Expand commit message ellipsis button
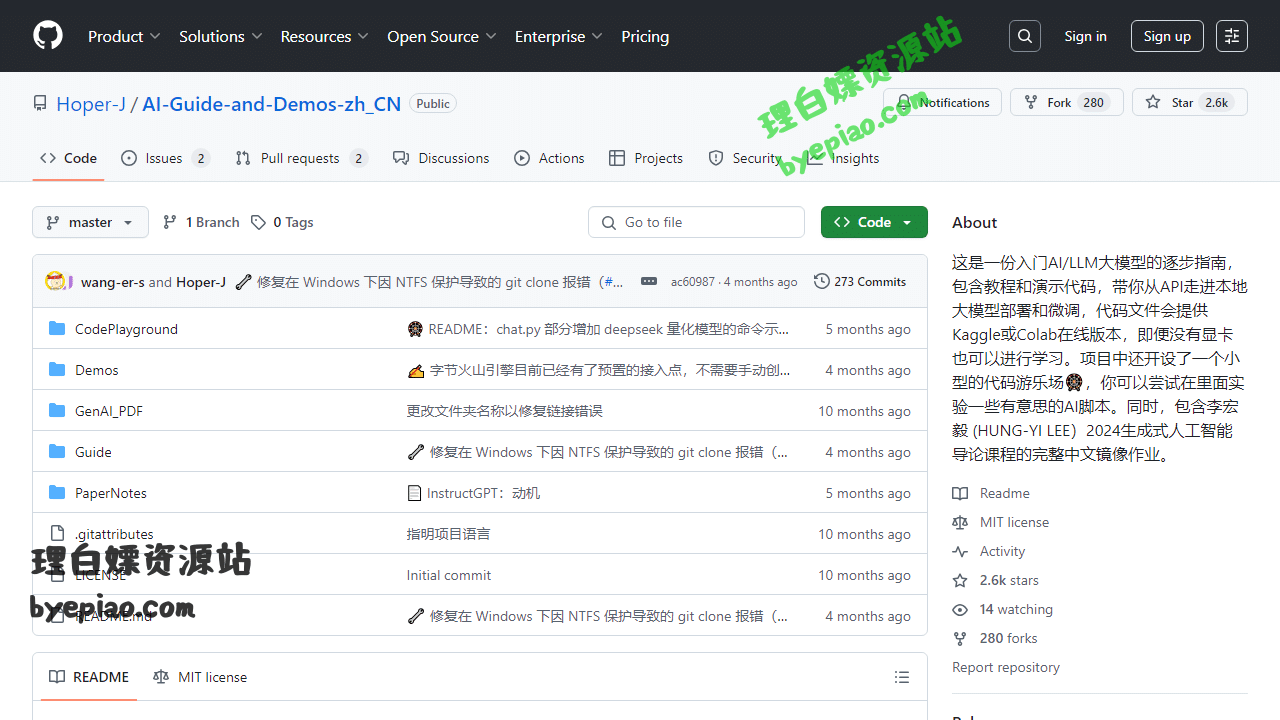Viewport: 1280px width, 720px height. coord(649,282)
